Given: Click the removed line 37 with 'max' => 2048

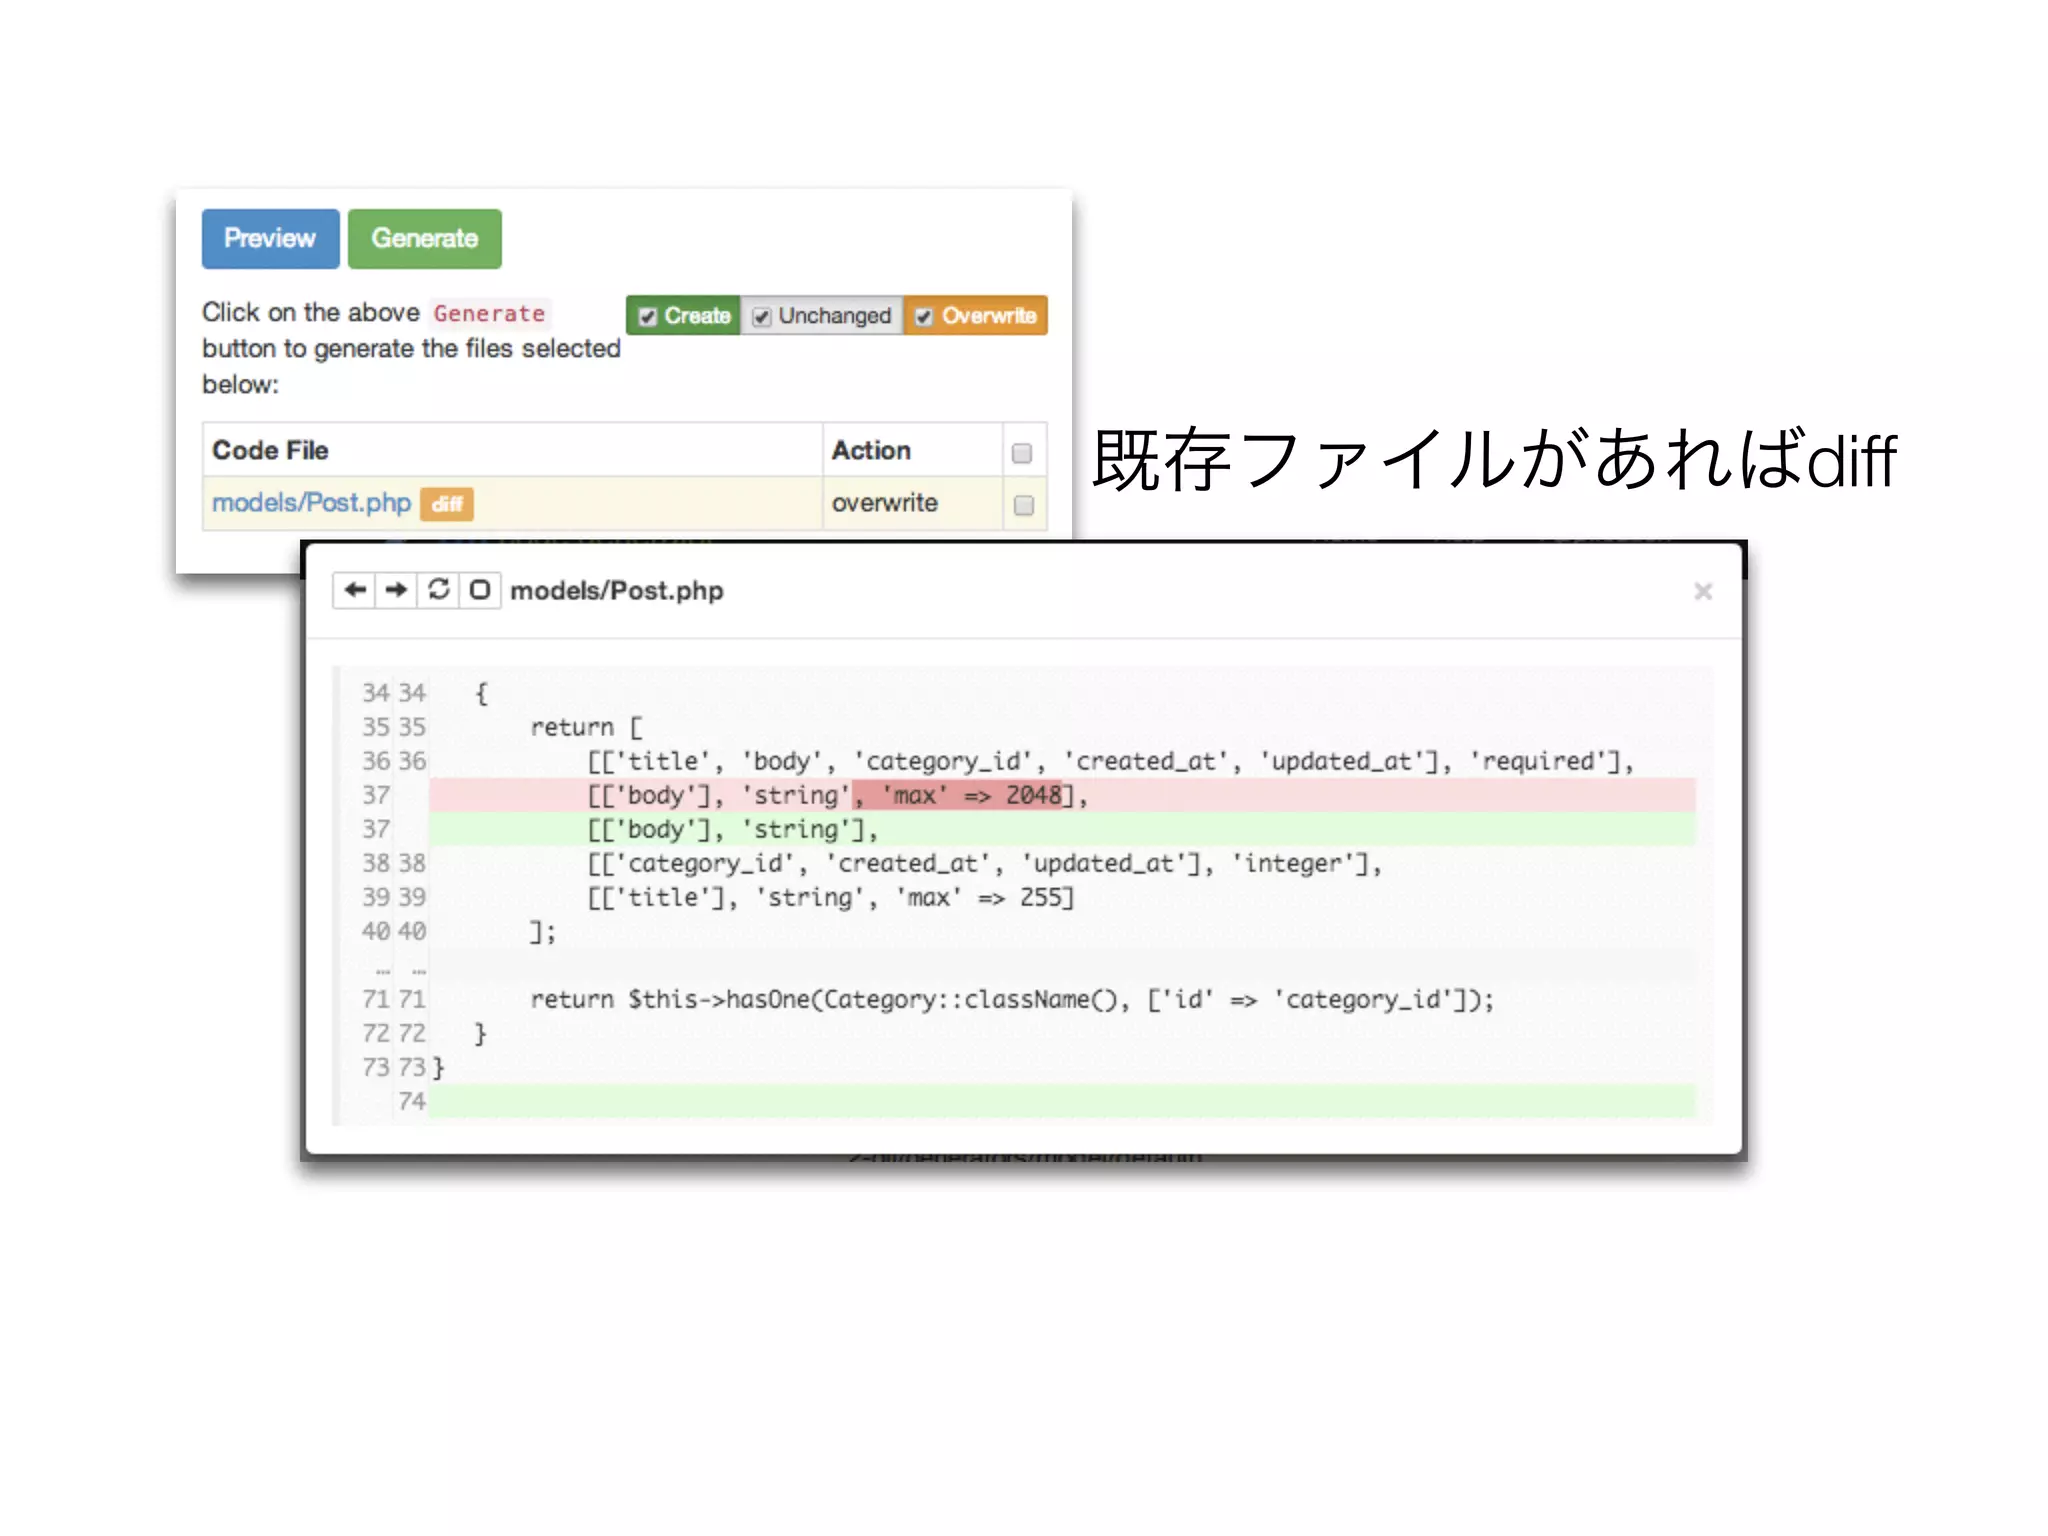Looking at the screenshot, I should [1062, 795].
